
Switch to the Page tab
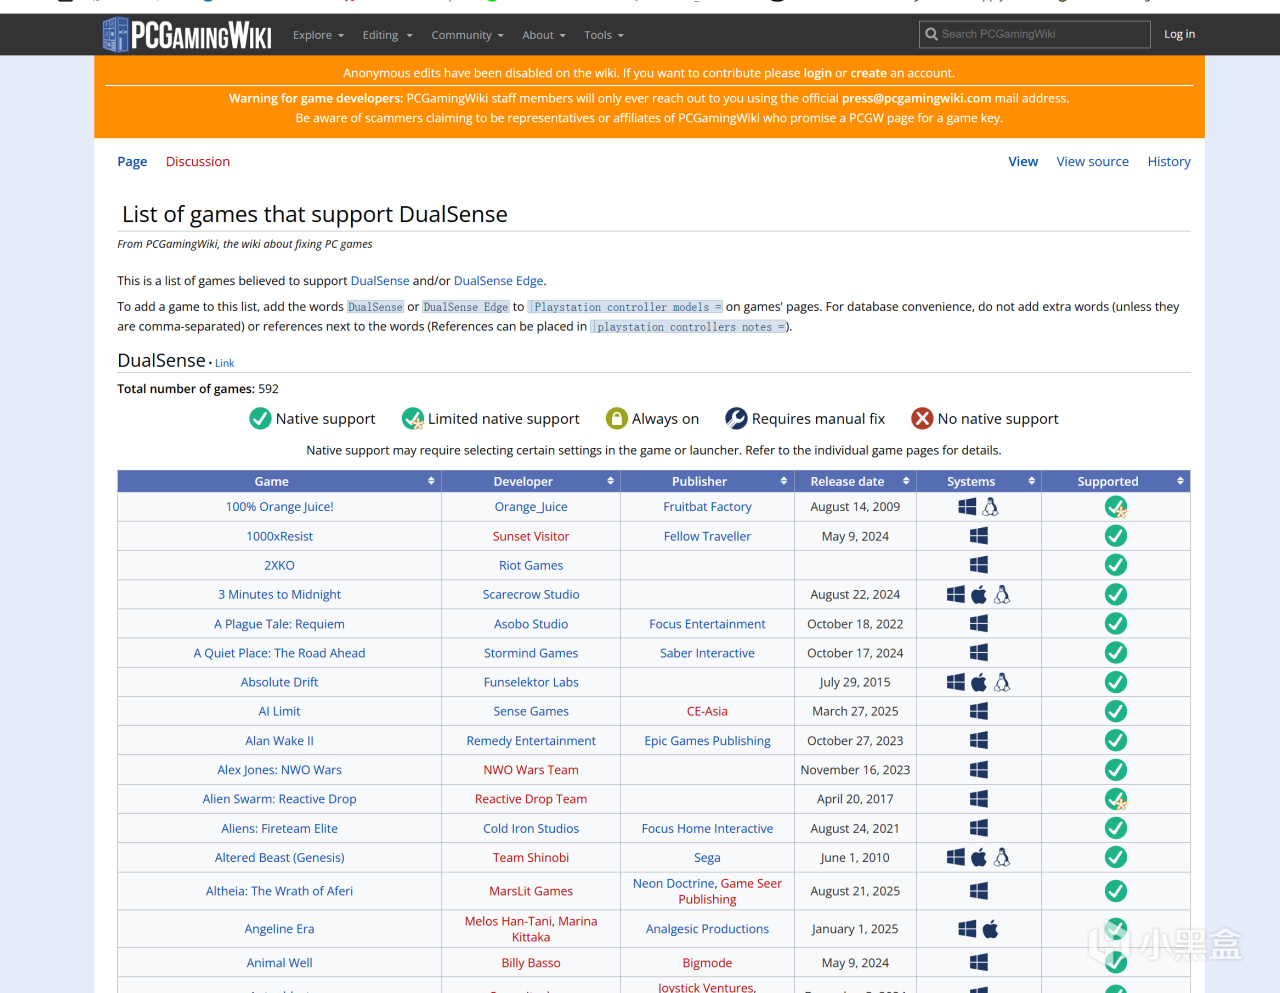point(132,161)
